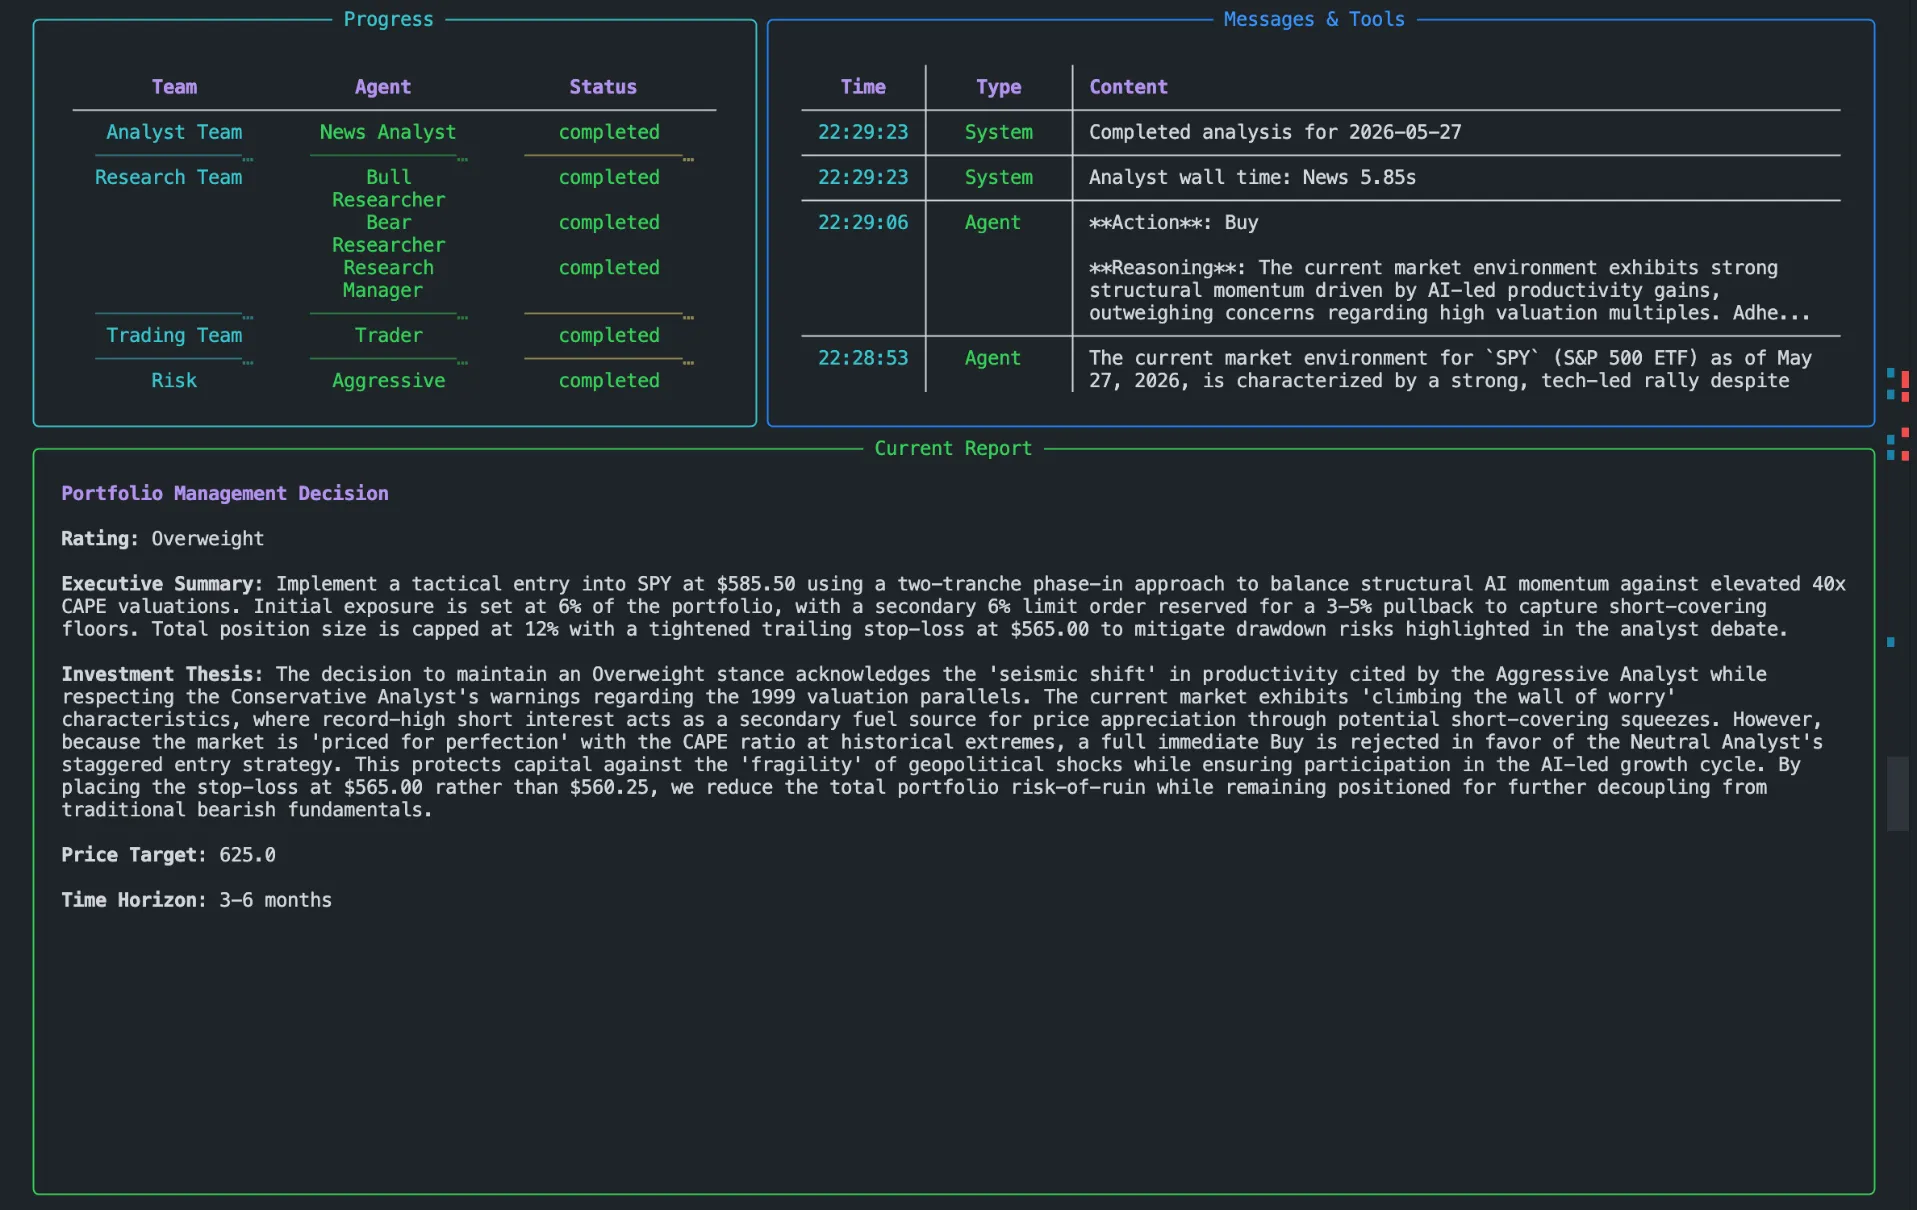
Task: Click the '**Action**: Buy' message line
Action: point(1173,222)
